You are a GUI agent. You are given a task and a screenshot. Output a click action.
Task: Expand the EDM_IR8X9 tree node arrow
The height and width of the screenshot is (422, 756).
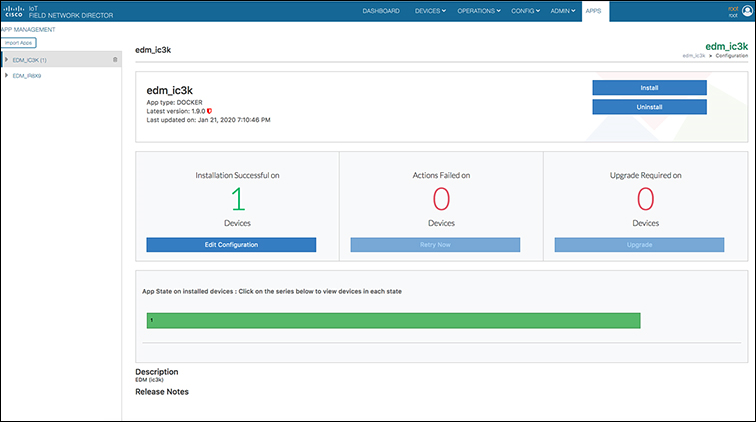6,75
